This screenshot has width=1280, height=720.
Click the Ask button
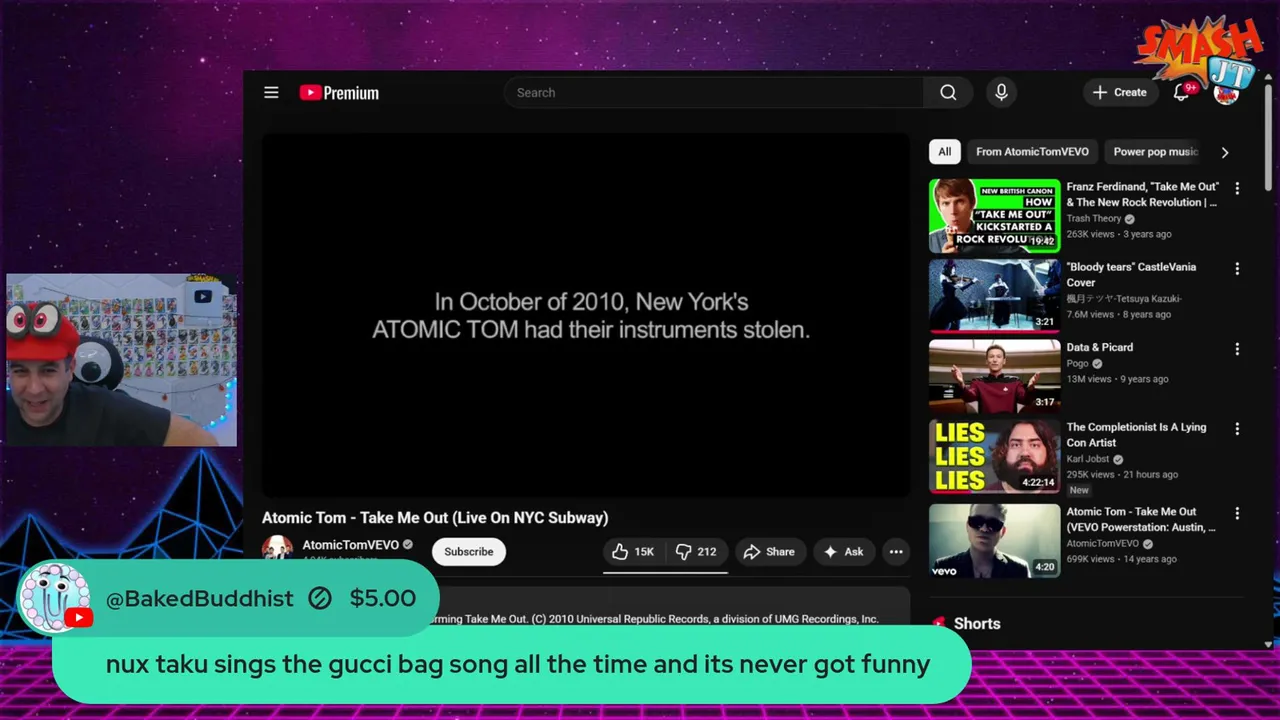point(843,552)
